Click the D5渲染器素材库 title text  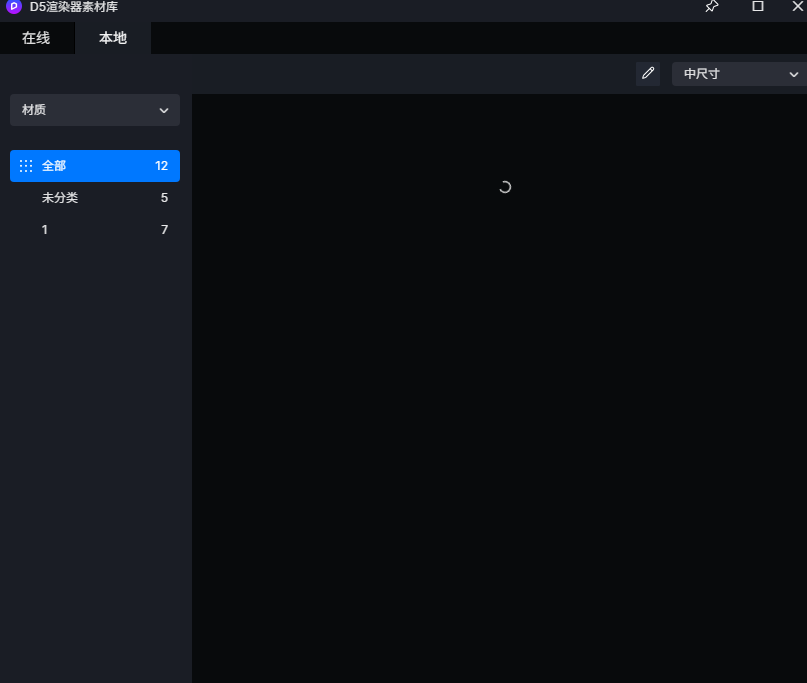pos(74,7)
